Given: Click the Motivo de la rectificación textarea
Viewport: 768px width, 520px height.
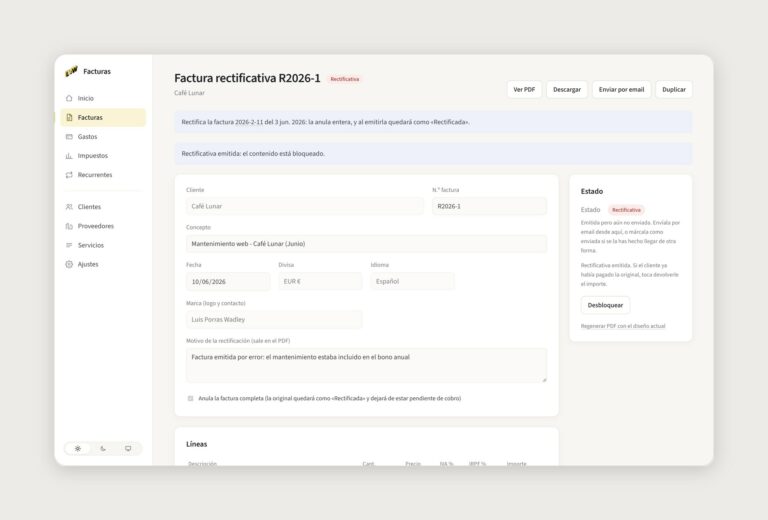Looking at the screenshot, I should click(x=366, y=365).
